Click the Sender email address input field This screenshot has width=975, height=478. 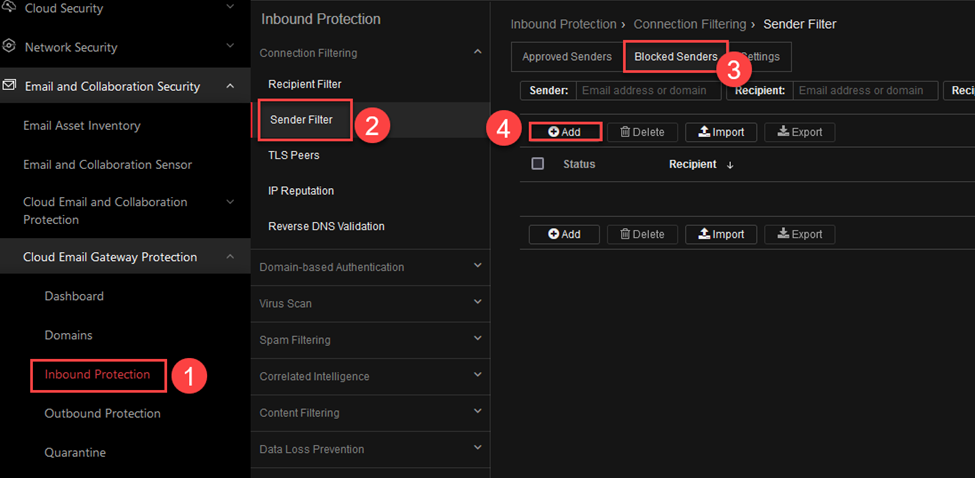click(x=649, y=90)
